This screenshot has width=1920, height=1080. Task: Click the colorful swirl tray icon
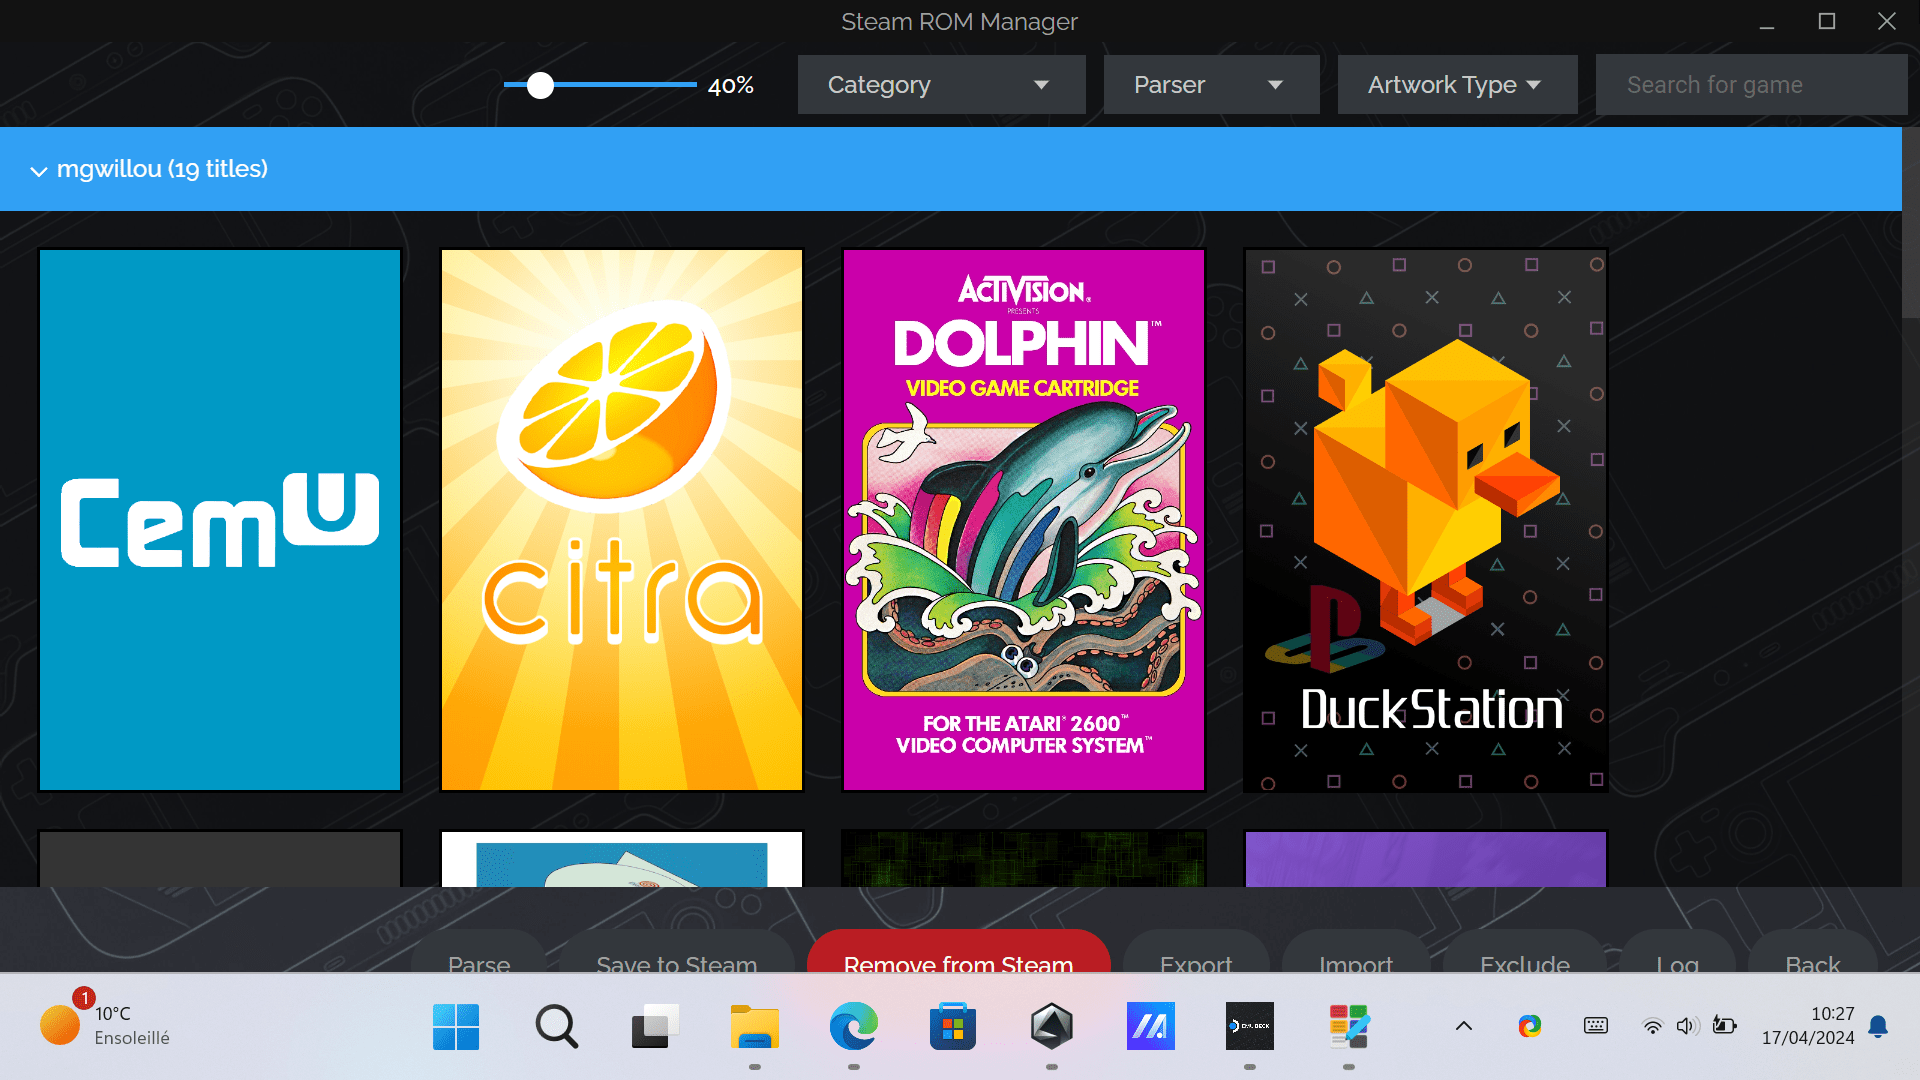pyautogui.click(x=1529, y=1026)
